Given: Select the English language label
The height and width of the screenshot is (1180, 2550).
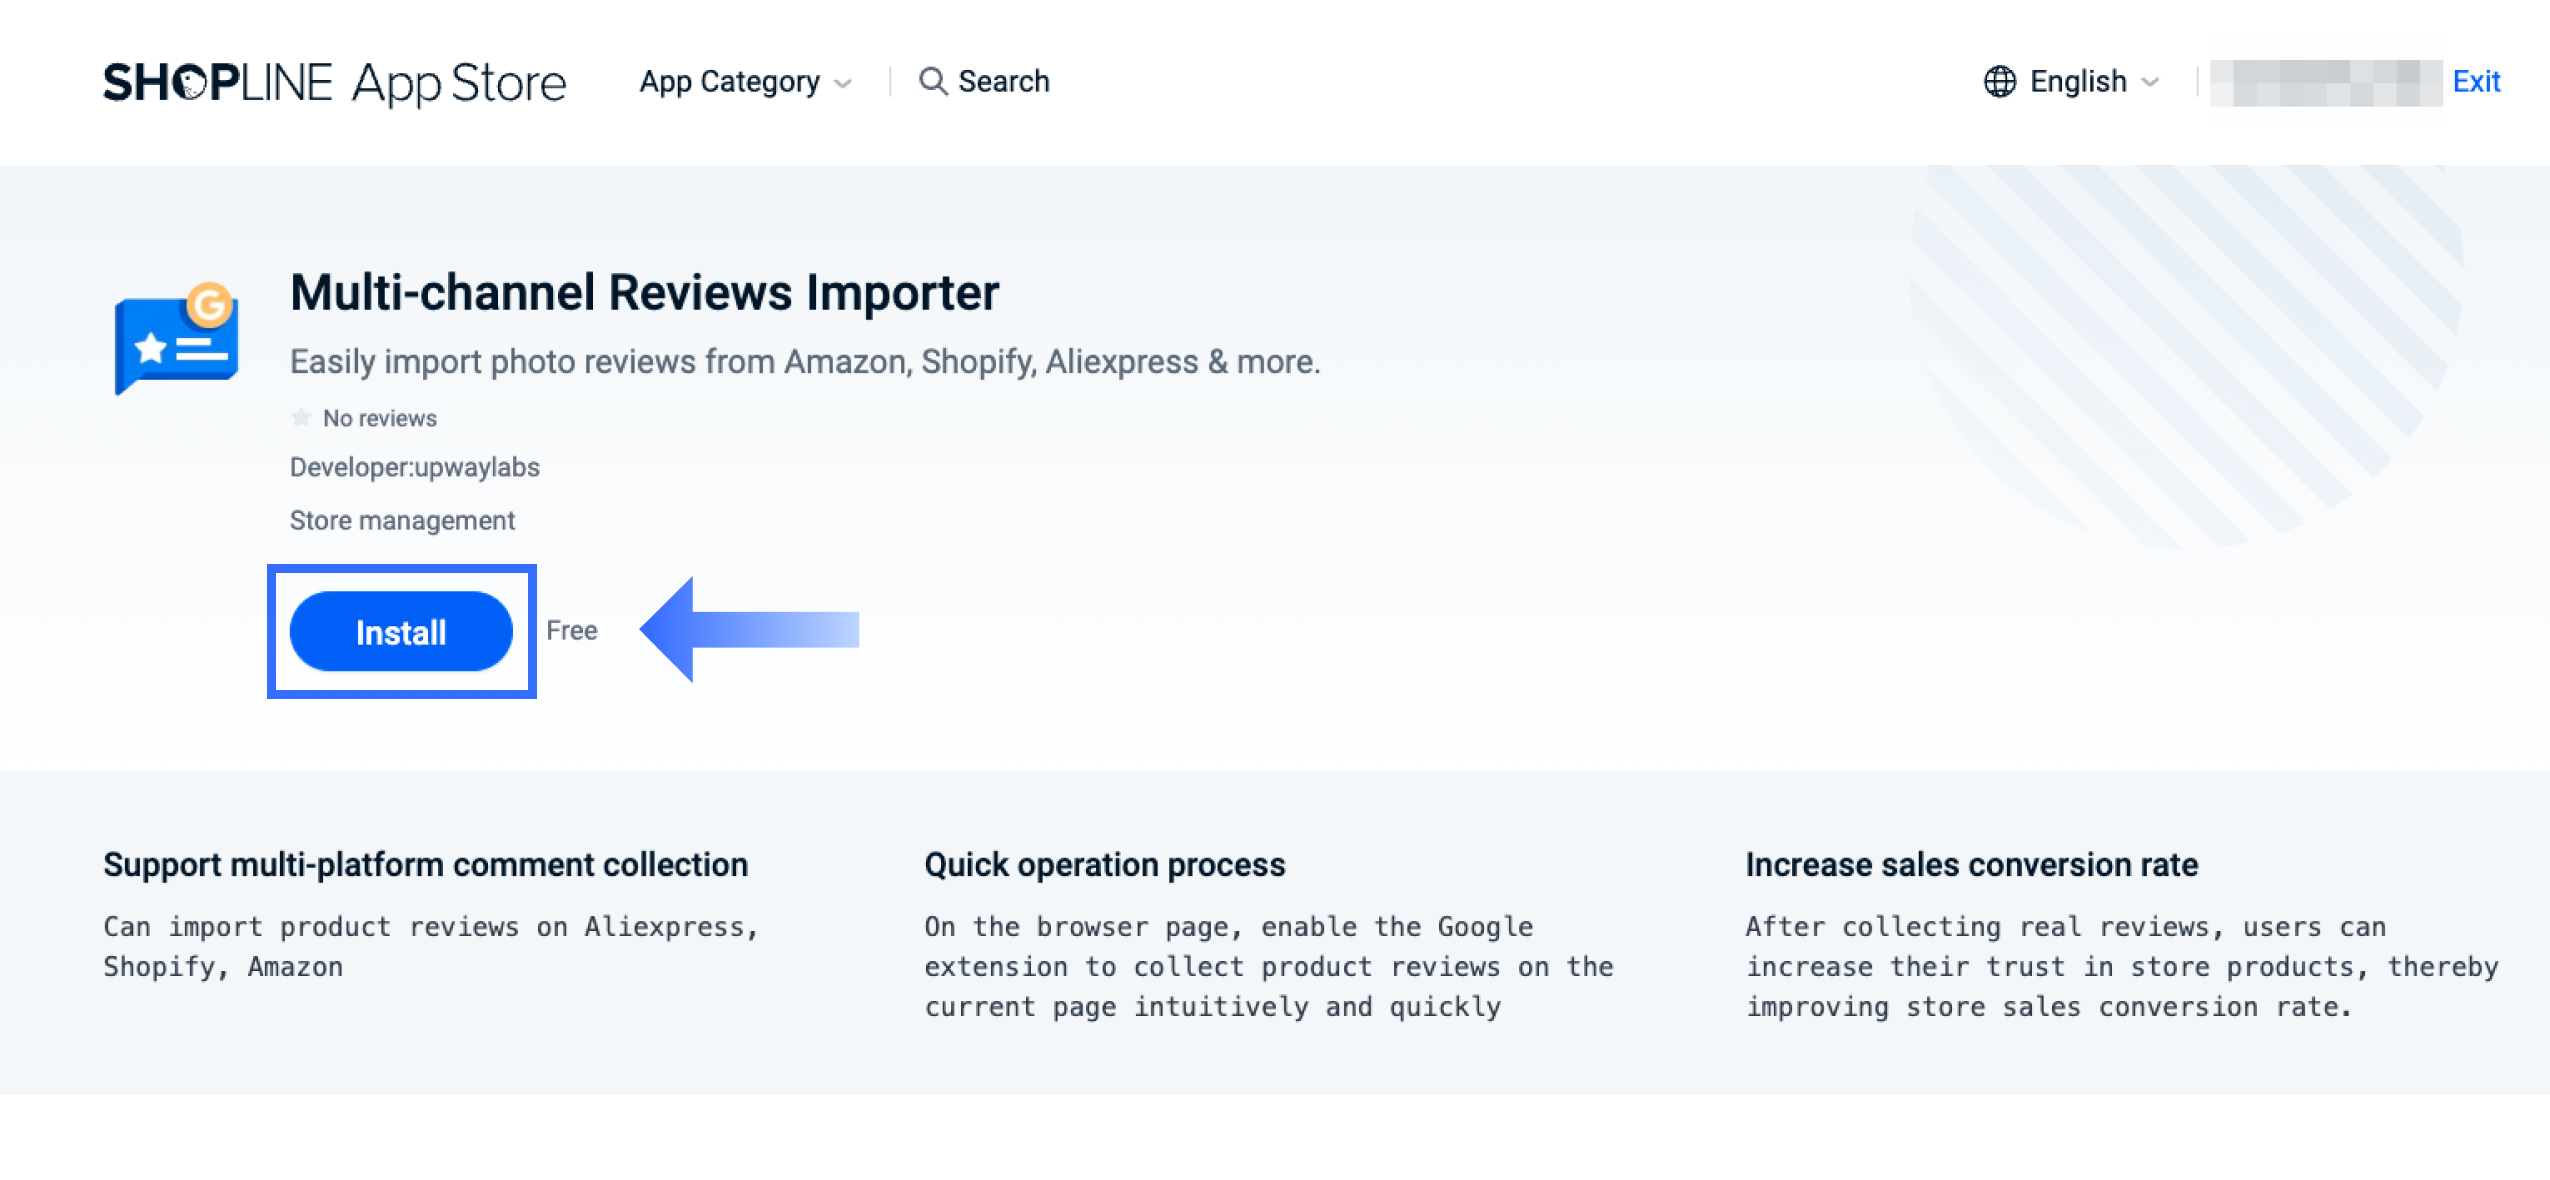Looking at the screenshot, I should tap(2077, 81).
